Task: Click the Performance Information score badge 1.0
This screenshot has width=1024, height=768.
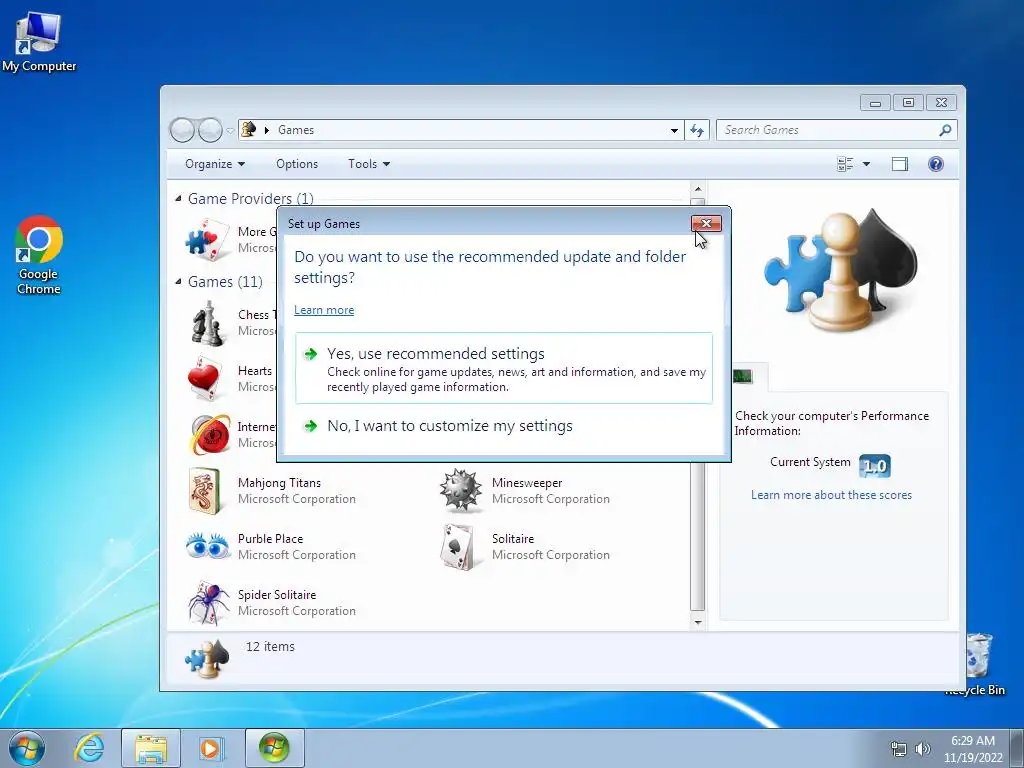Action: 875,466
